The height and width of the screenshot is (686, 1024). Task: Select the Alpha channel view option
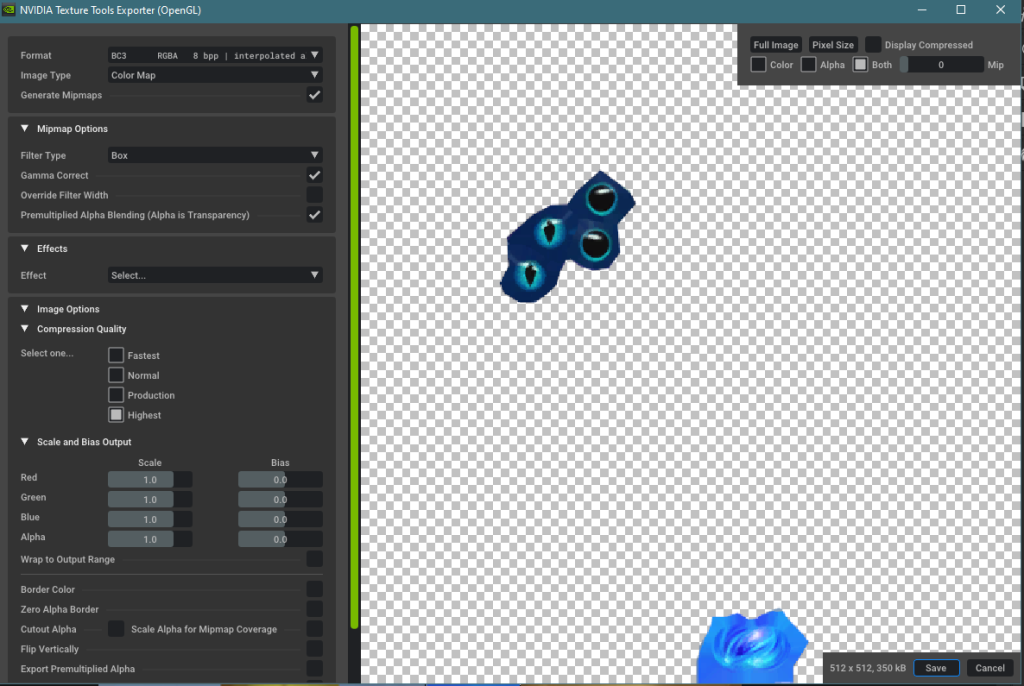(808, 64)
